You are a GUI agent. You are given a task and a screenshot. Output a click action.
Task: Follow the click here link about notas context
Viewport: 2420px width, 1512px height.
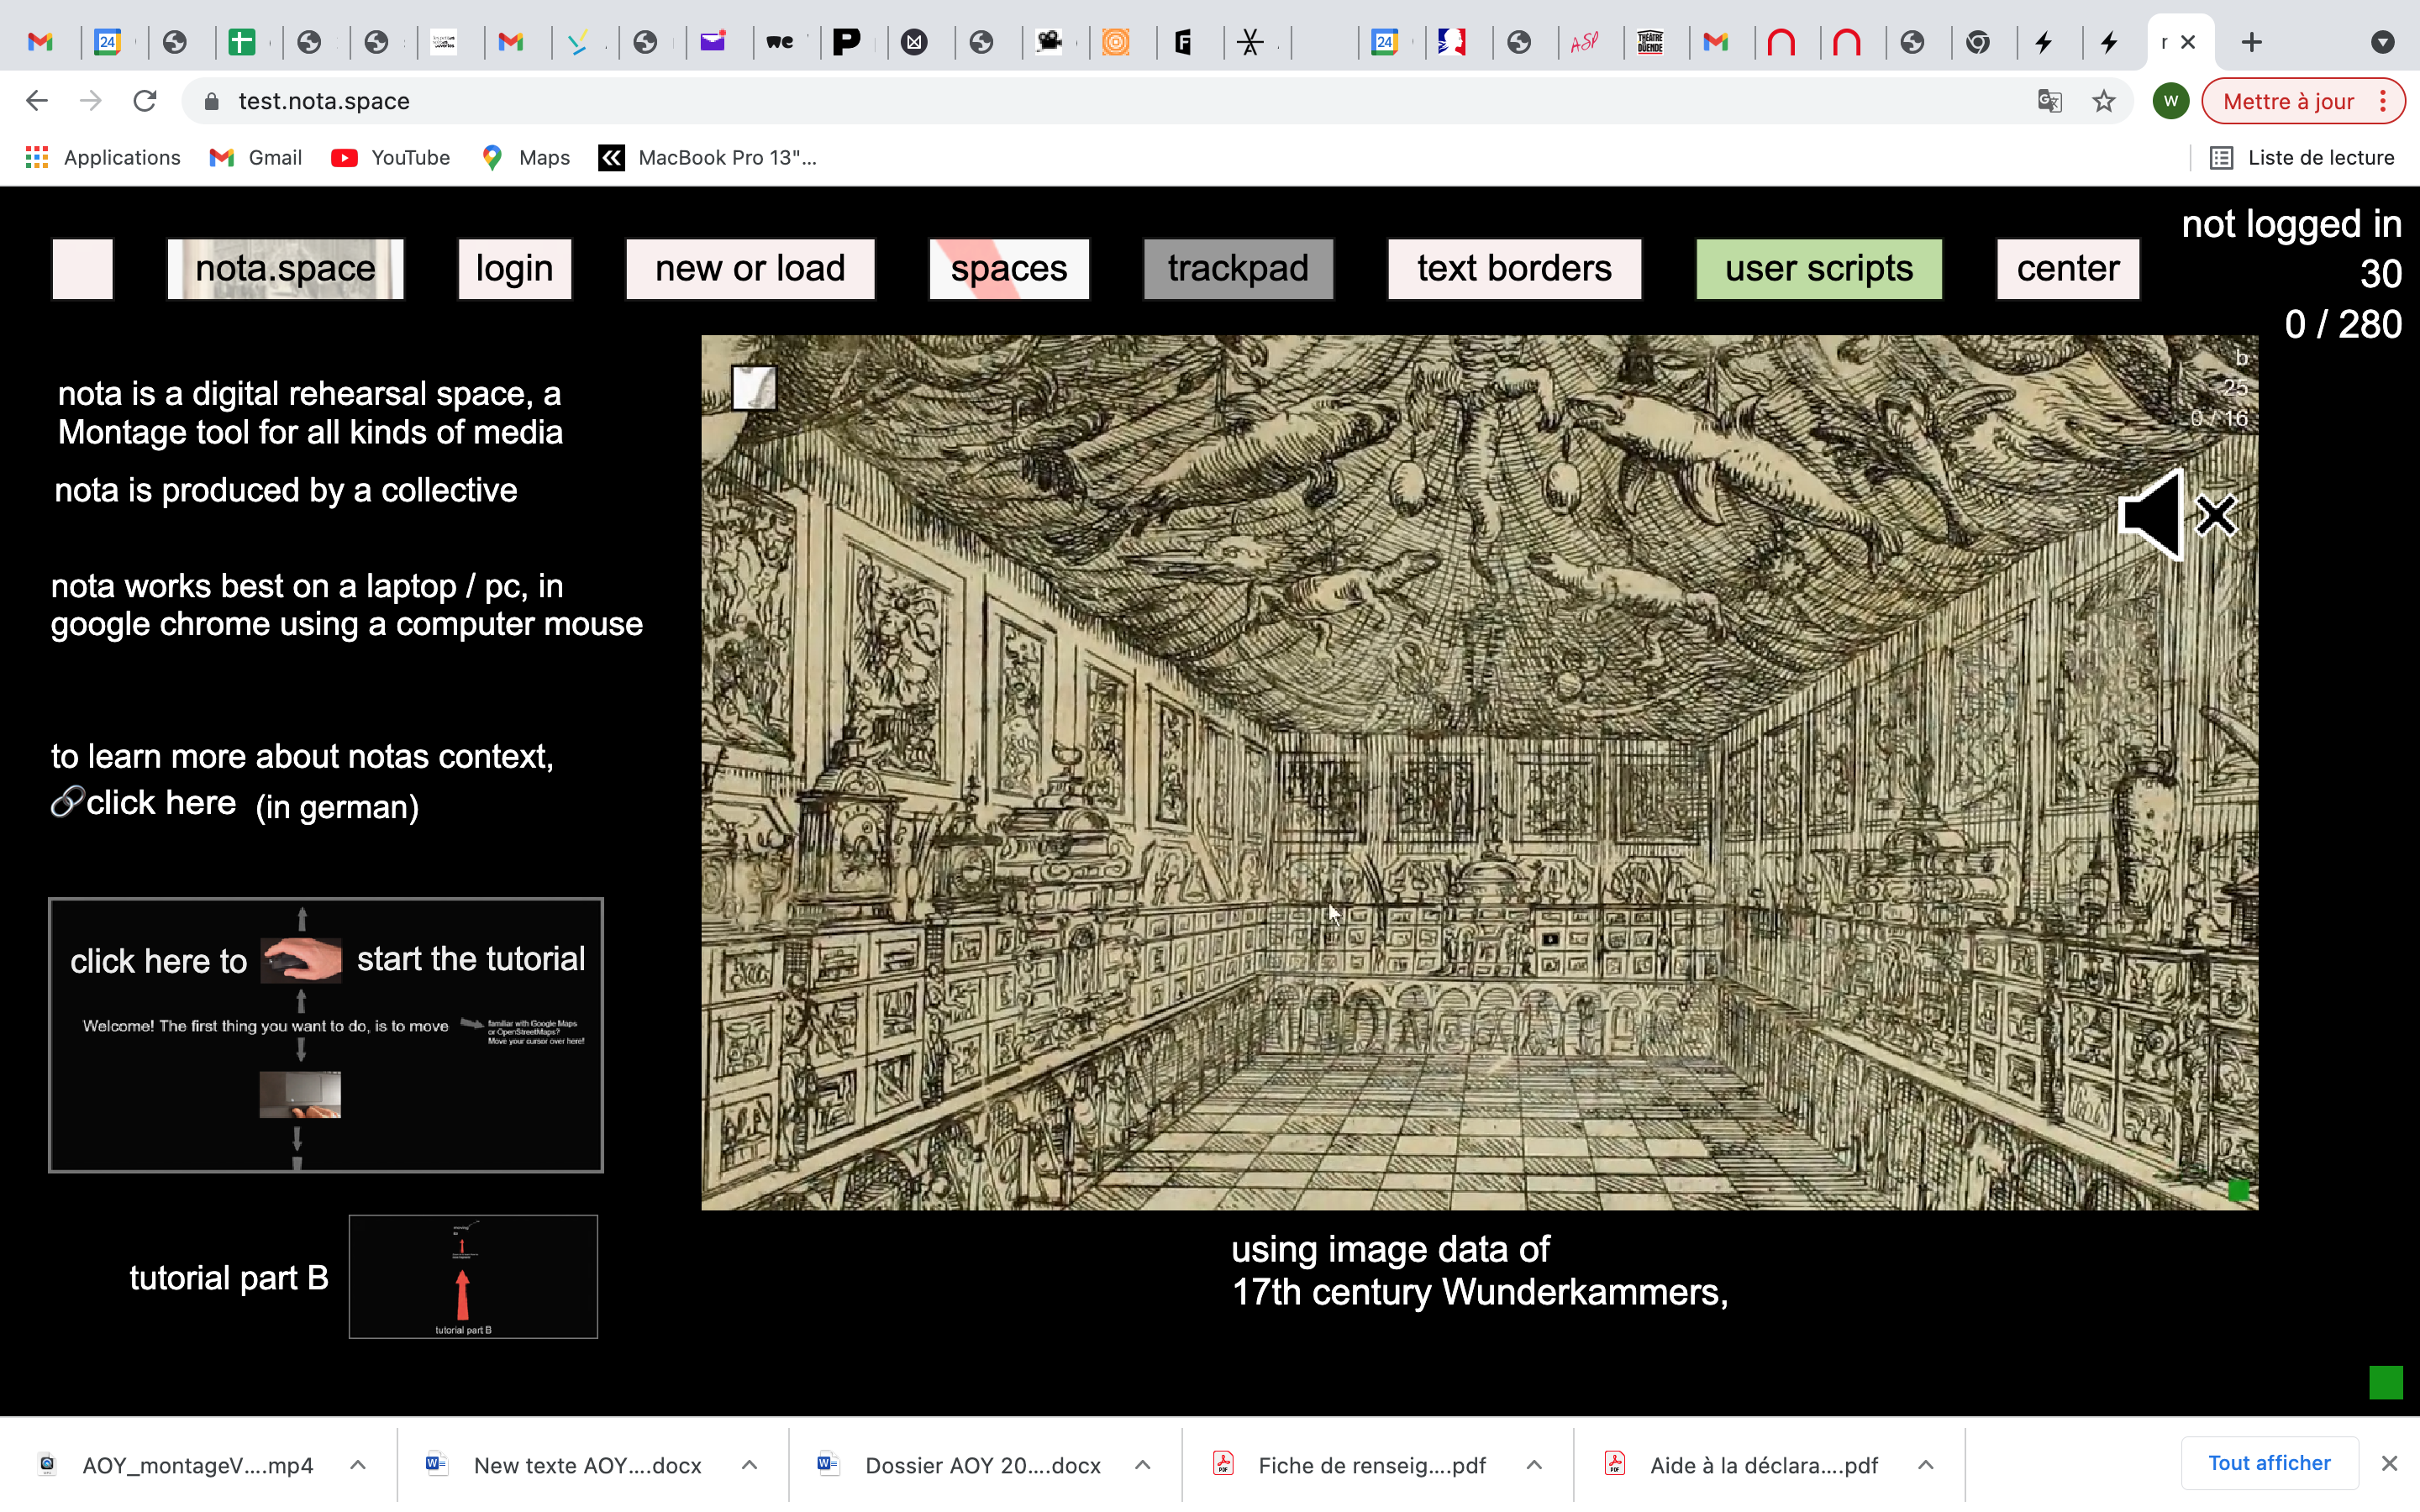pyautogui.click(x=160, y=802)
